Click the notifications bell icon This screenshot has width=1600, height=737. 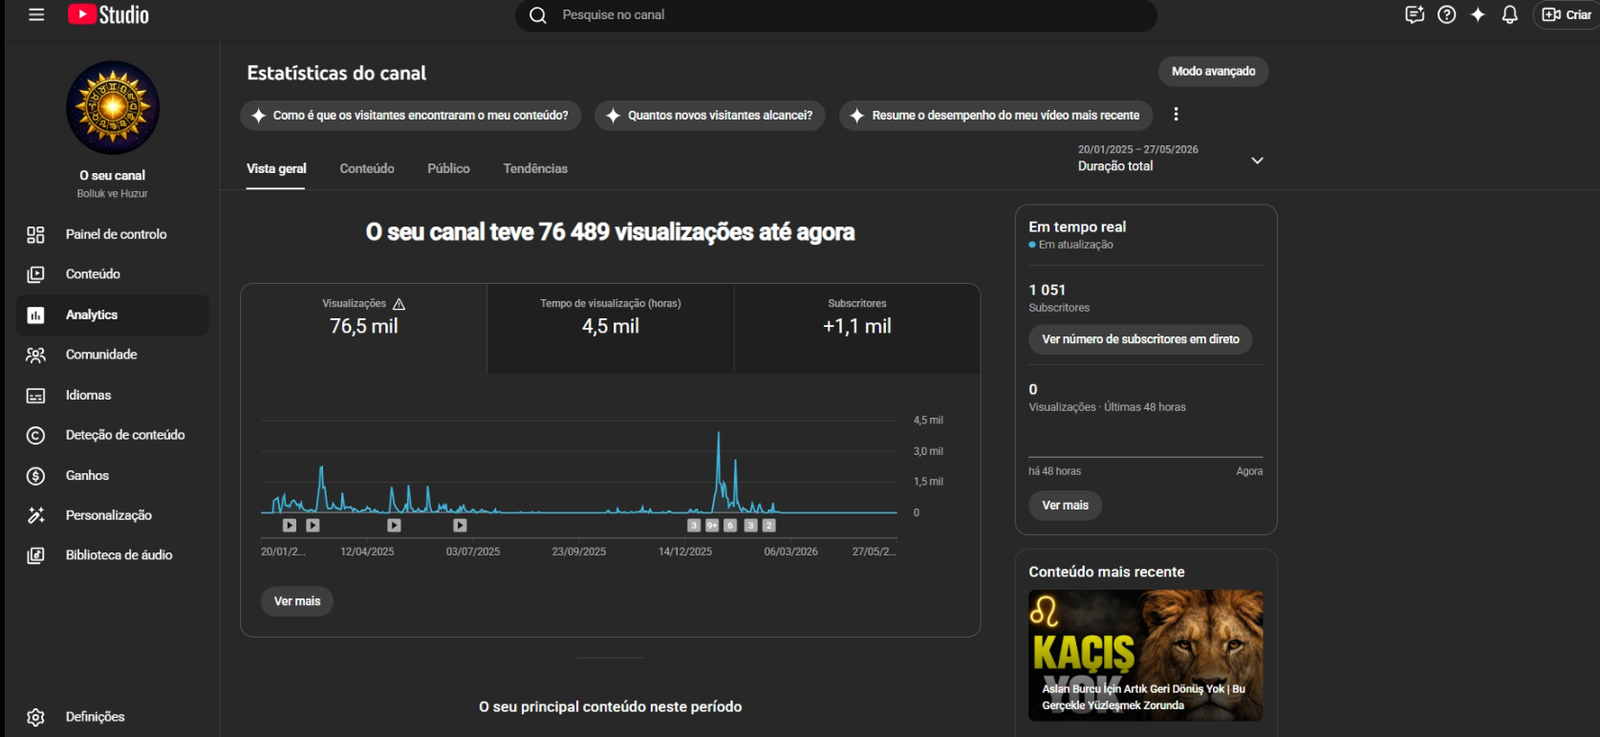point(1509,15)
